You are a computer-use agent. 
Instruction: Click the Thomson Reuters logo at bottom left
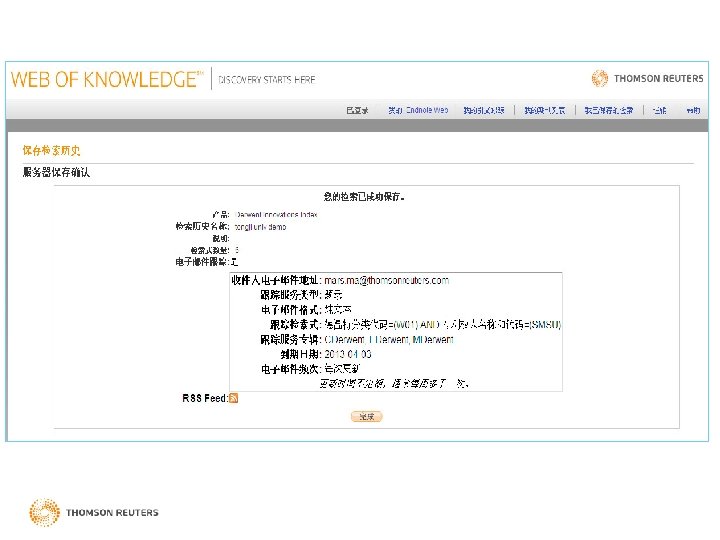(94, 512)
